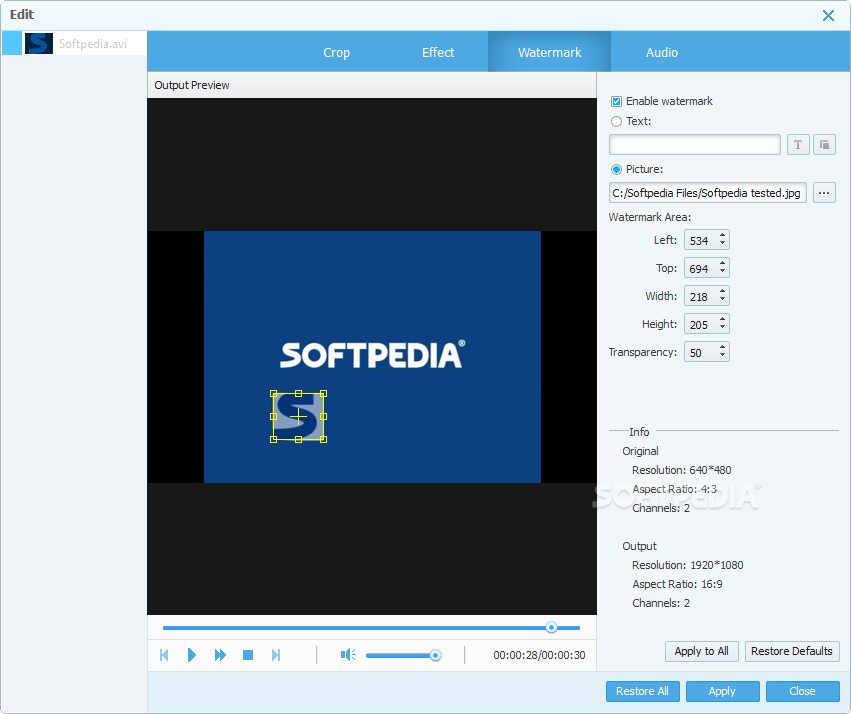The height and width of the screenshot is (714, 851).
Task: Click output Resolution: 1920*1080 text
Action: point(688,565)
